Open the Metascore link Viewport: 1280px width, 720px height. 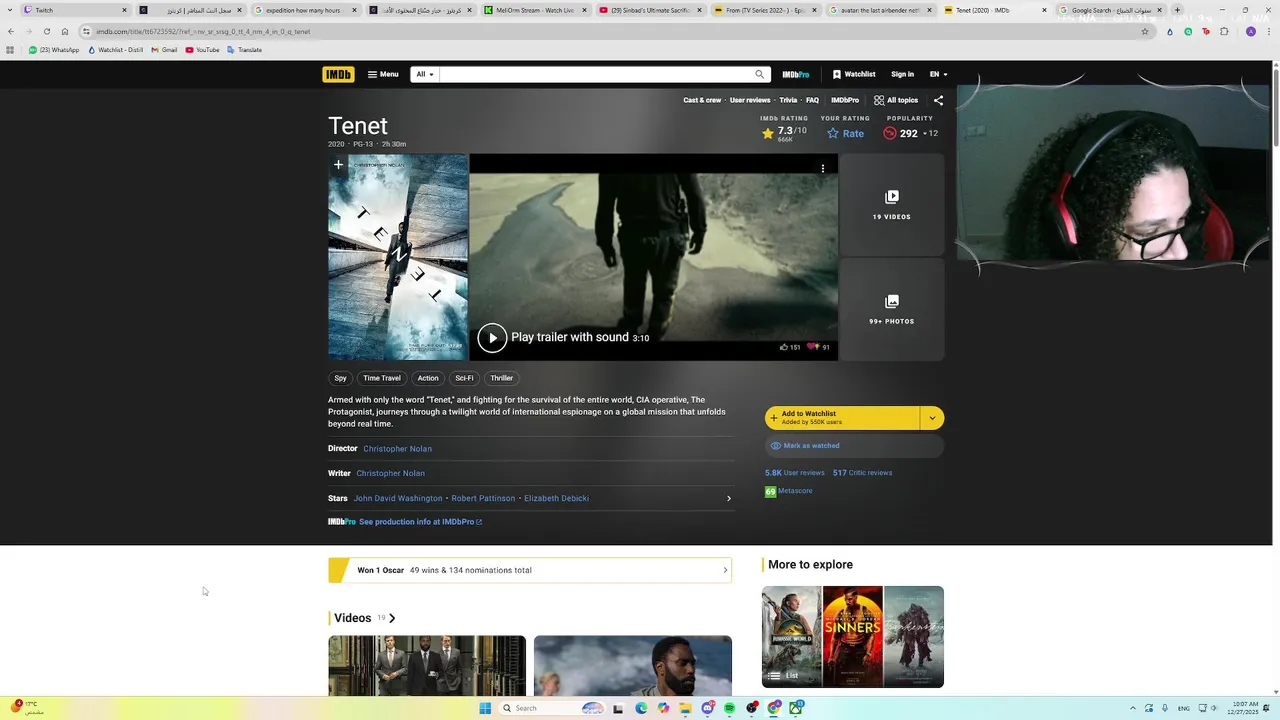pyautogui.click(x=789, y=491)
